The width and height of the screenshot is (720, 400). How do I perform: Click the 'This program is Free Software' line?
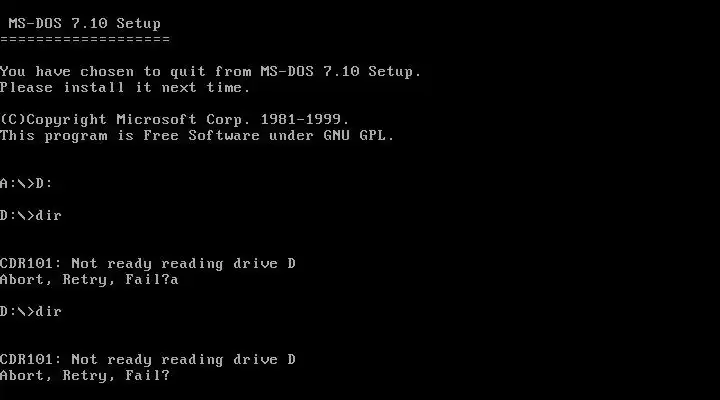(x=197, y=136)
